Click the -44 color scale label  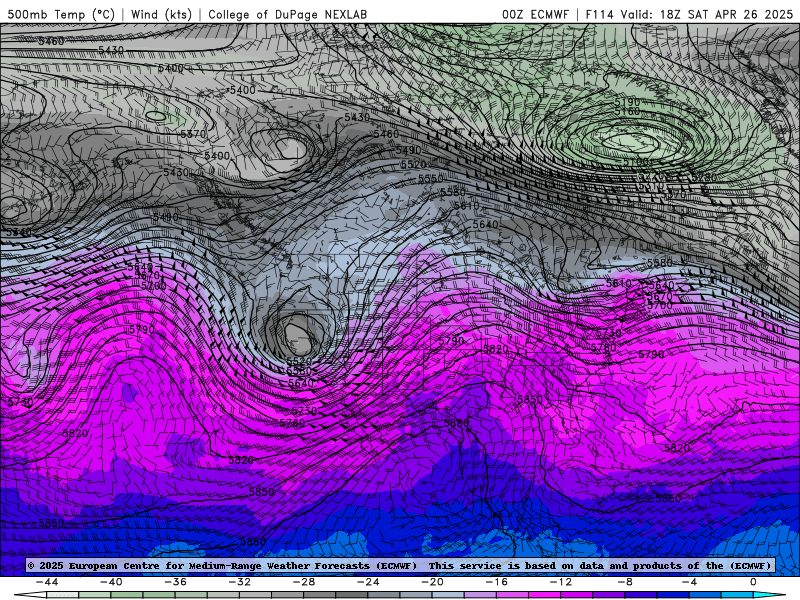point(47,582)
